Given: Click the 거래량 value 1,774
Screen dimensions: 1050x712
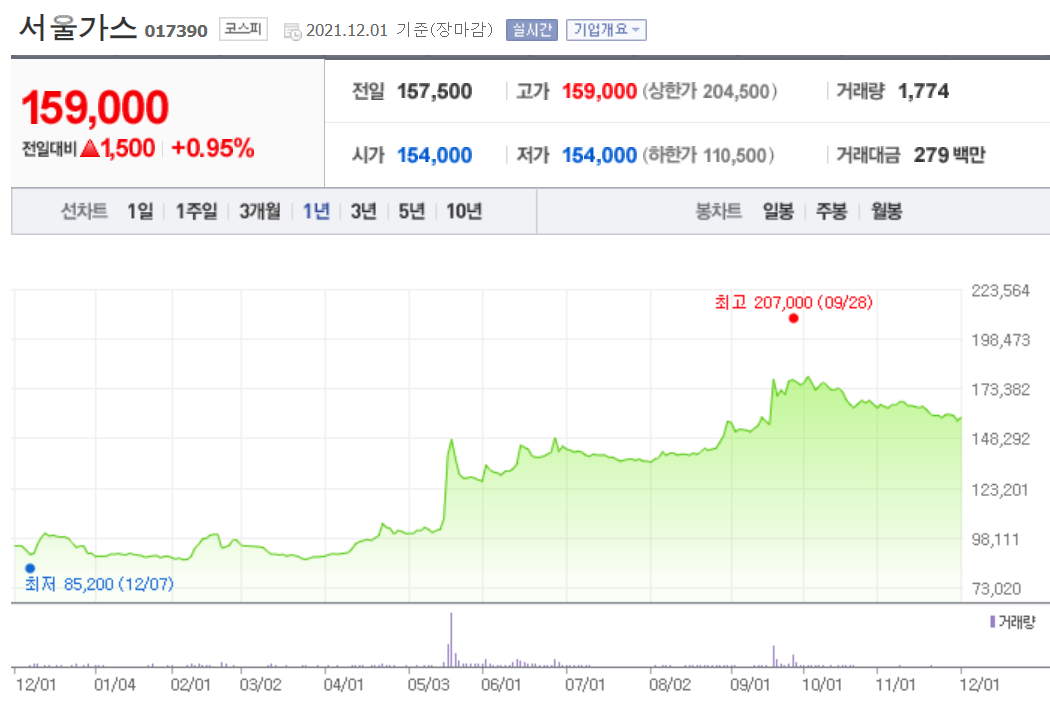Looking at the screenshot, I should pos(923,91).
